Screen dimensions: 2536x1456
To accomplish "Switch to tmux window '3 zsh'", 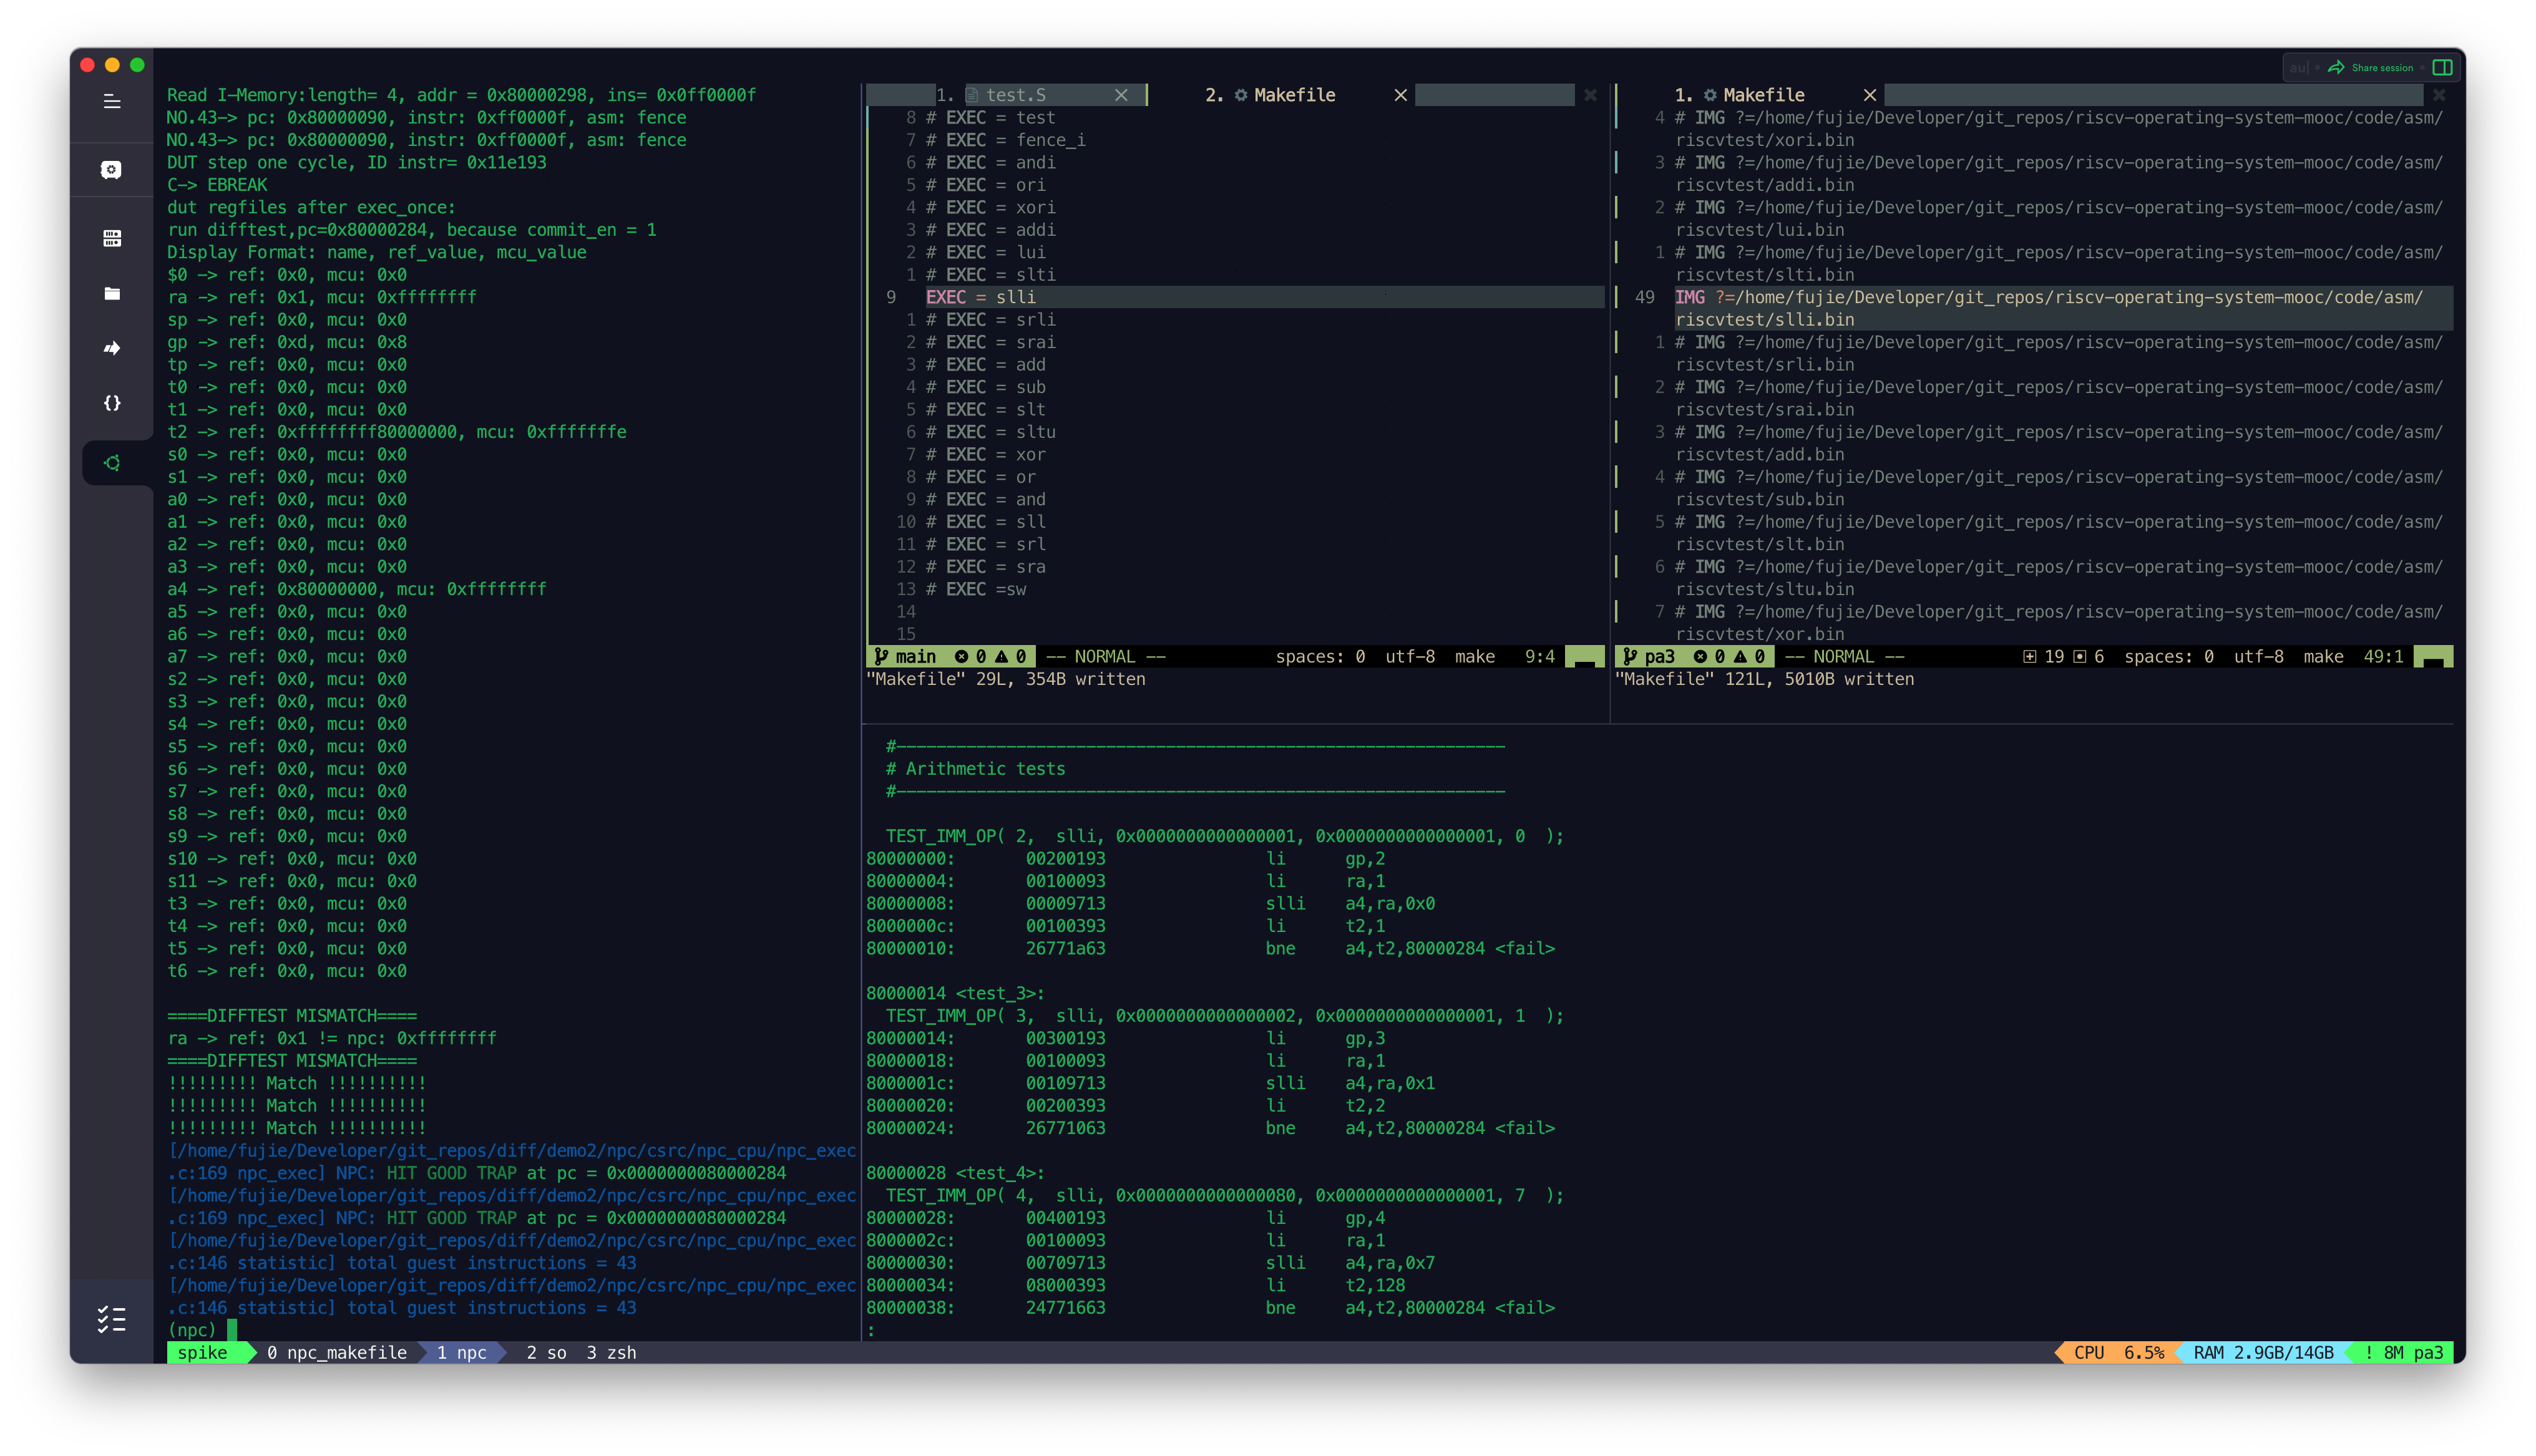I will pos(611,1352).
